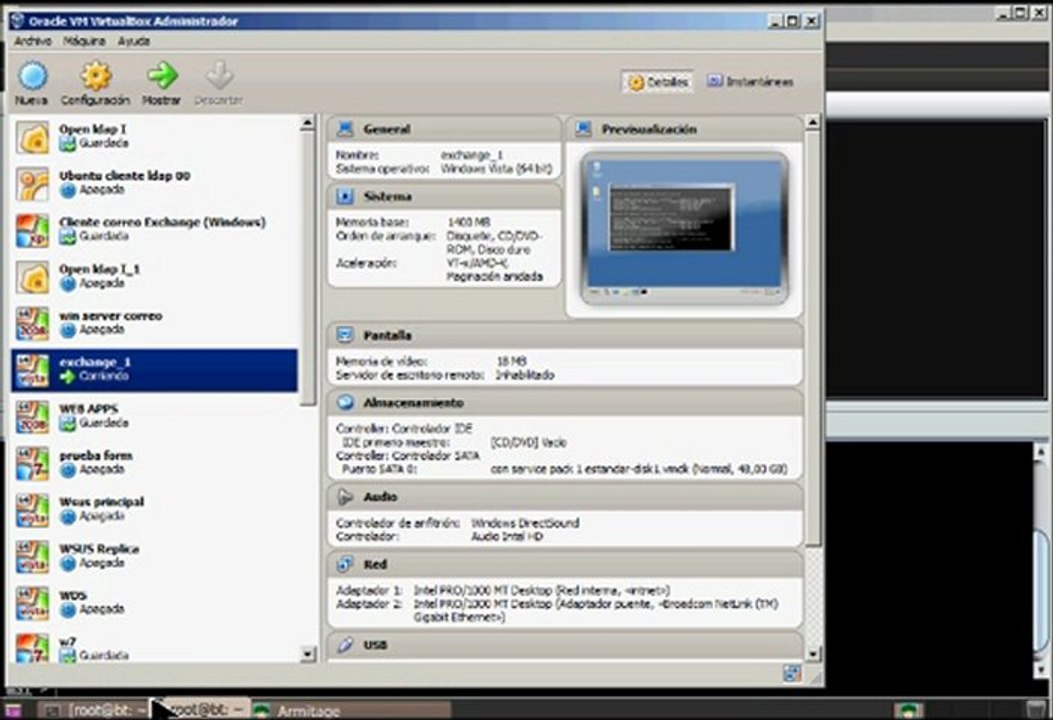The image size is (1053, 720).
Task: Click the 'Windows Vista (64 bit)' text
Action: tap(496, 169)
